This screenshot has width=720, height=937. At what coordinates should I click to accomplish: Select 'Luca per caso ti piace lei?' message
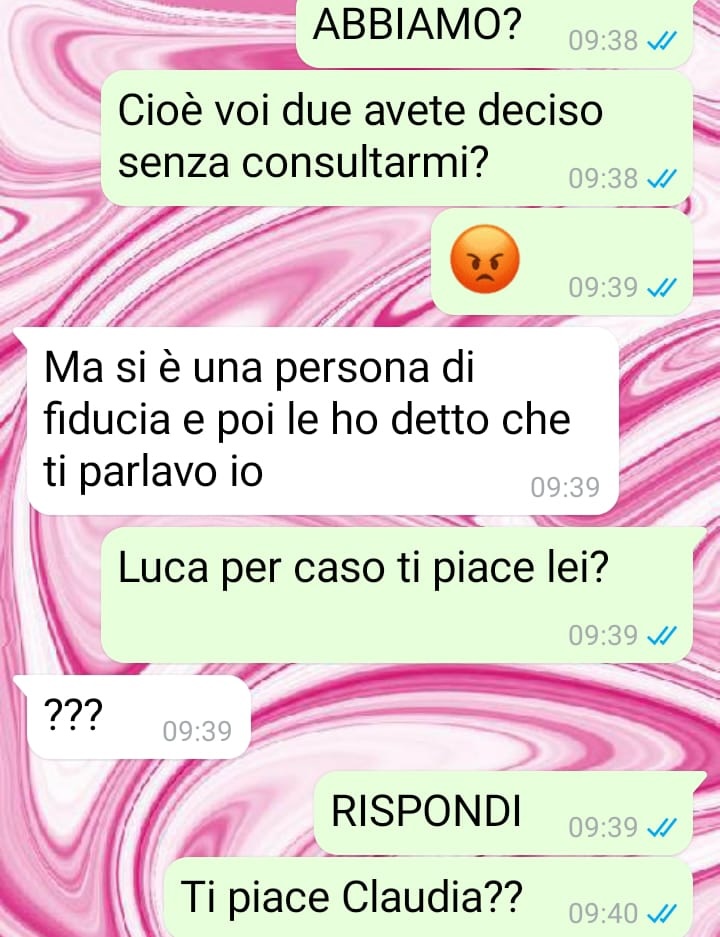[397, 595]
